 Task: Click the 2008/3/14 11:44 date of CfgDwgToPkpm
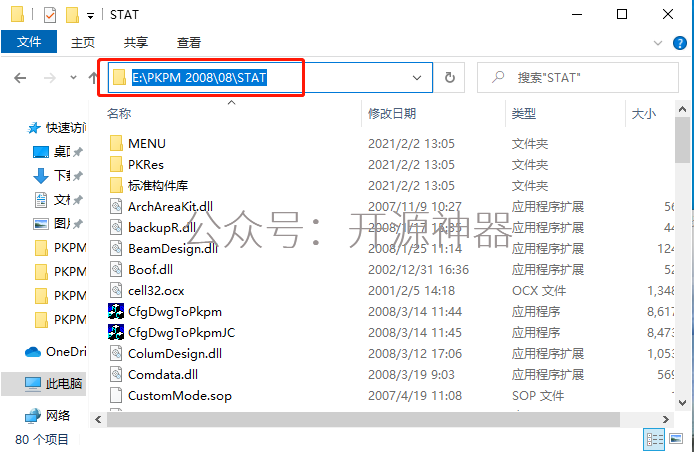(415, 312)
